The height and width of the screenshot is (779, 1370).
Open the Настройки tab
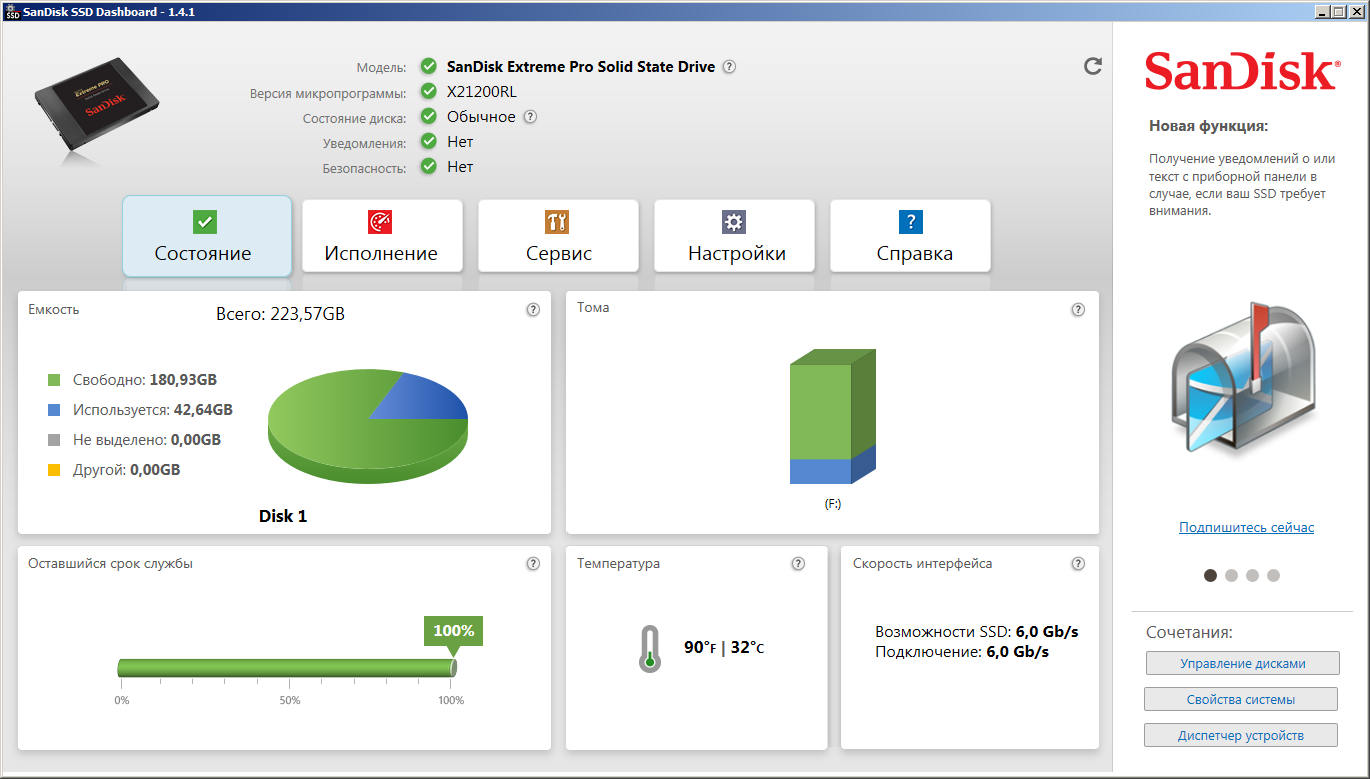pyautogui.click(x=734, y=236)
